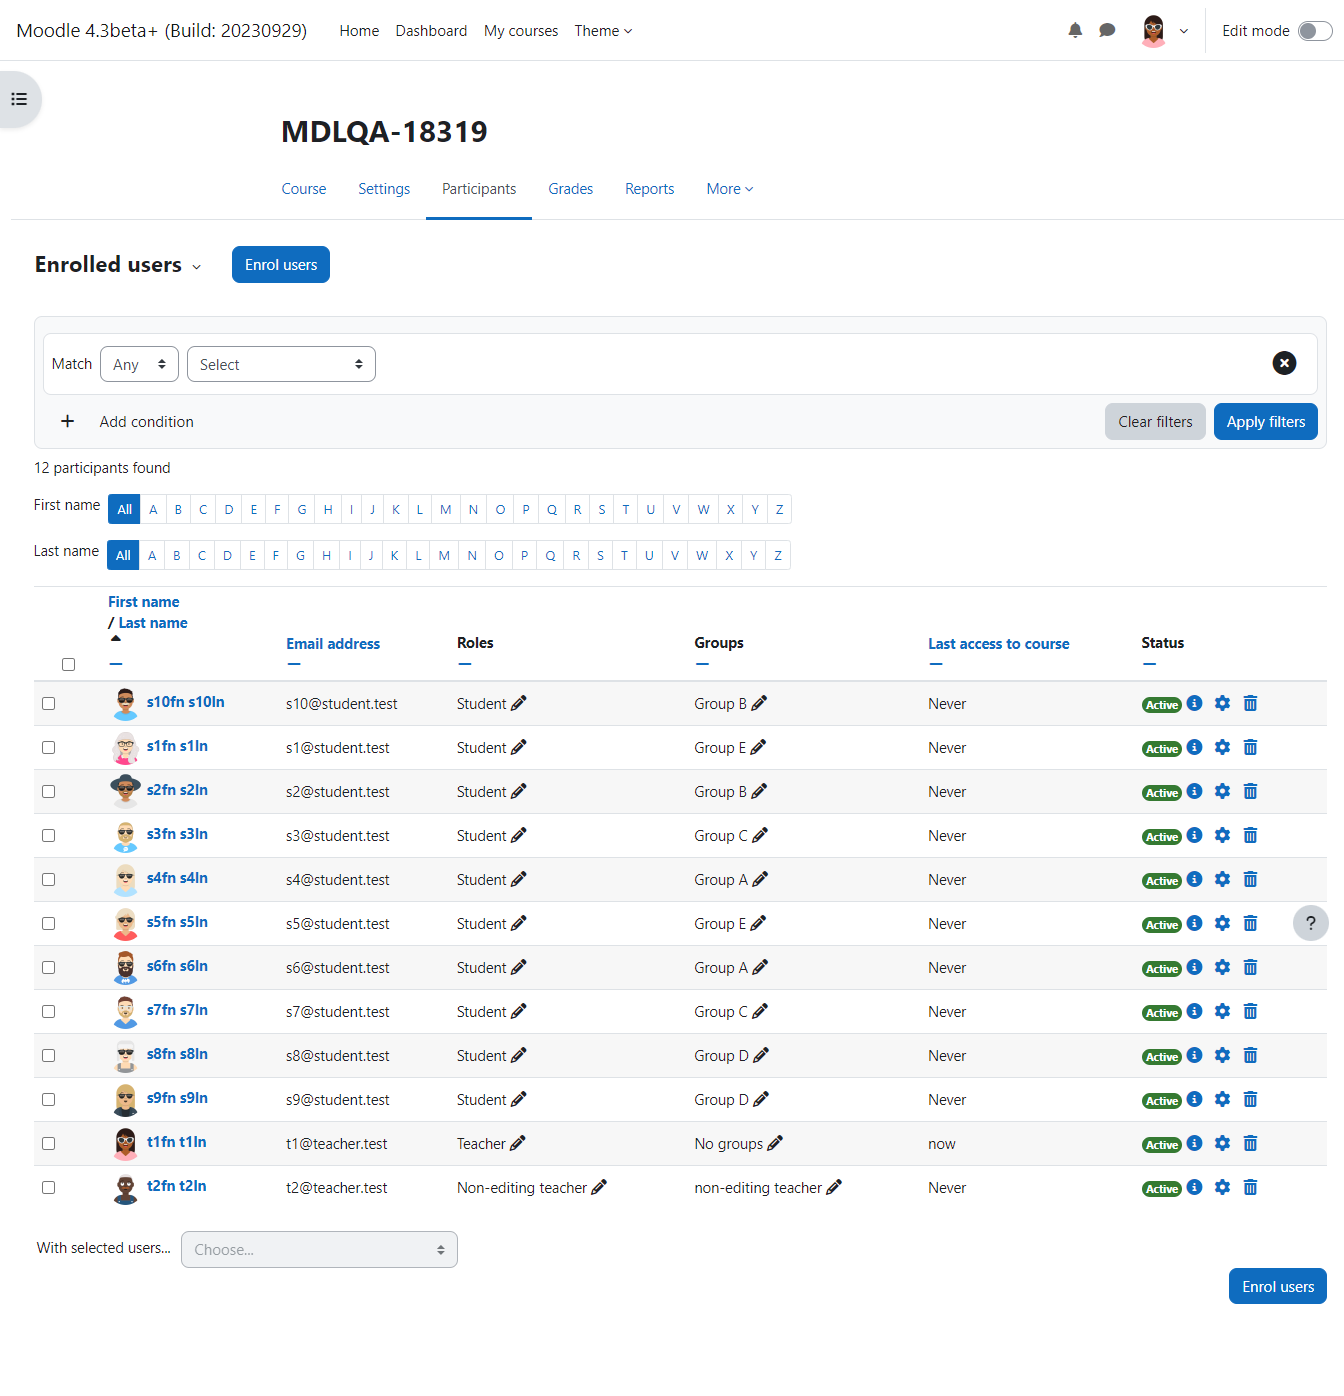The height and width of the screenshot is (1396, 1344).
Task: Unenrol s9fn s9ln with trash icon
Action: pos(1250,1099)
